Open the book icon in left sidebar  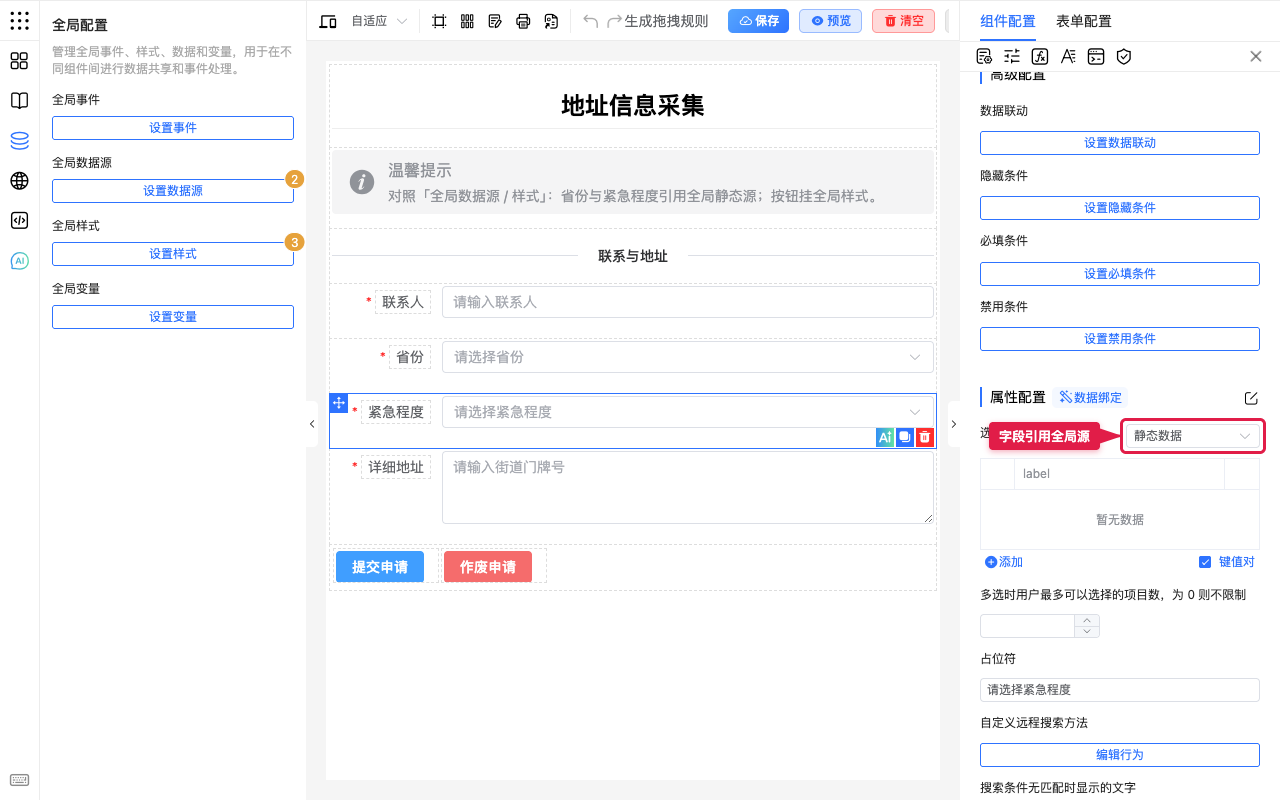19,101
